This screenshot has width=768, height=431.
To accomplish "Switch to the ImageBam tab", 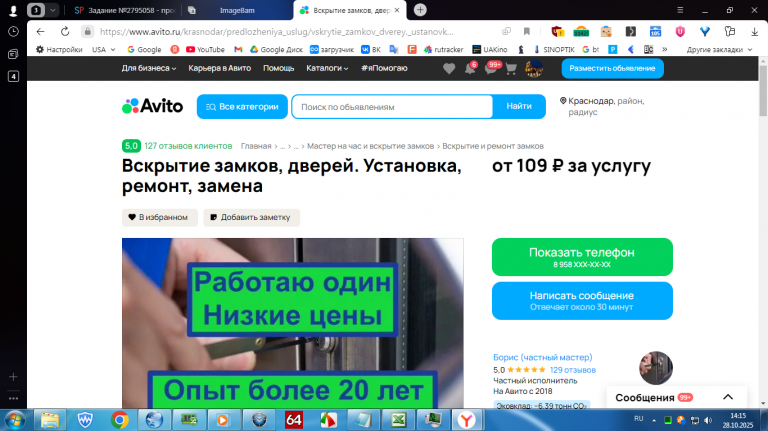I will pos(237,10).
